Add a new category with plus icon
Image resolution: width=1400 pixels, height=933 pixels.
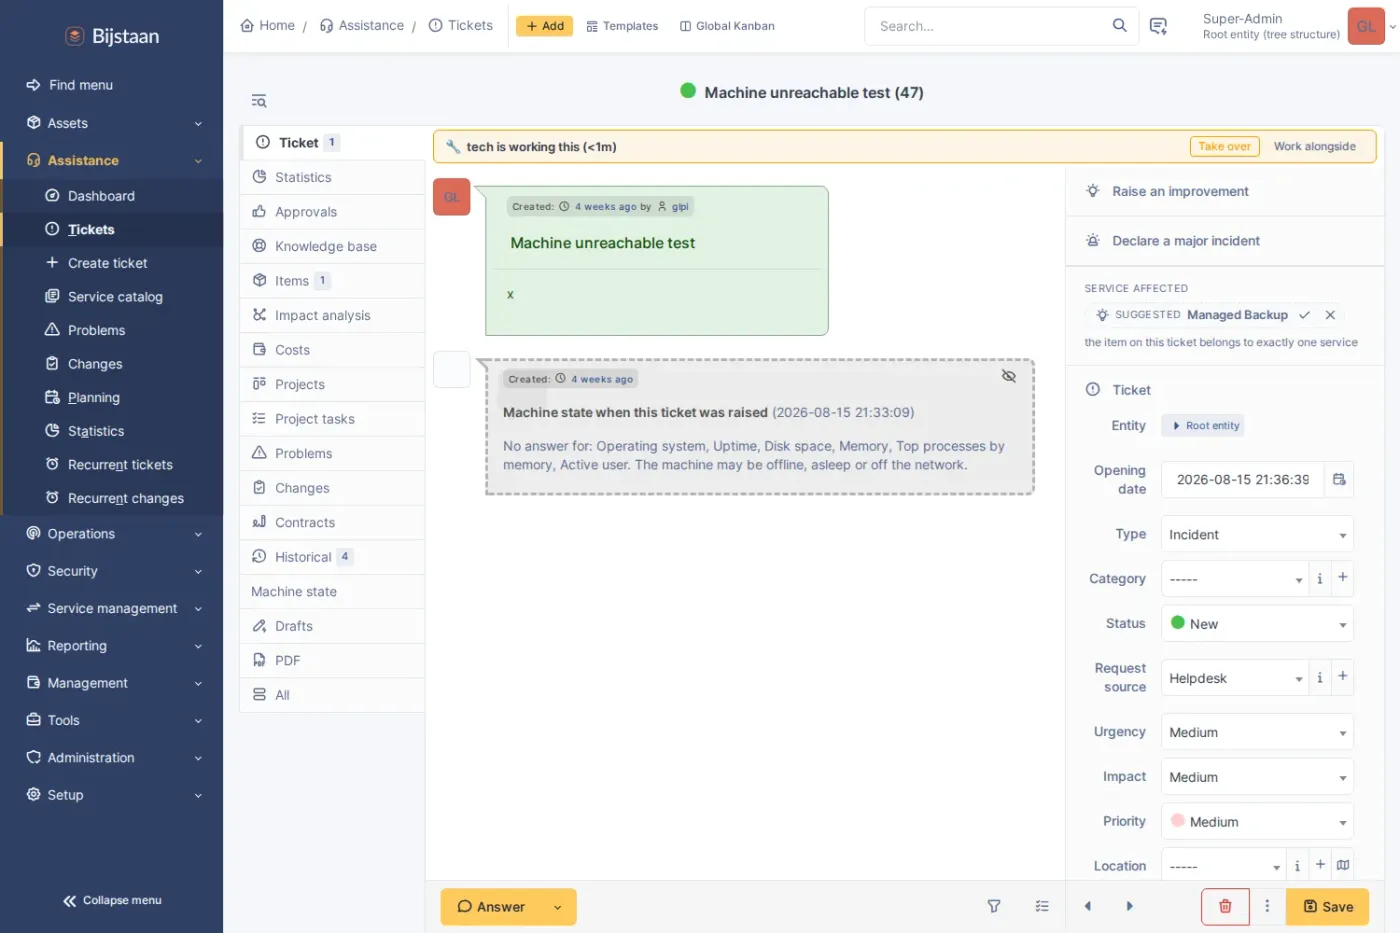click(x=1342, y=578)
